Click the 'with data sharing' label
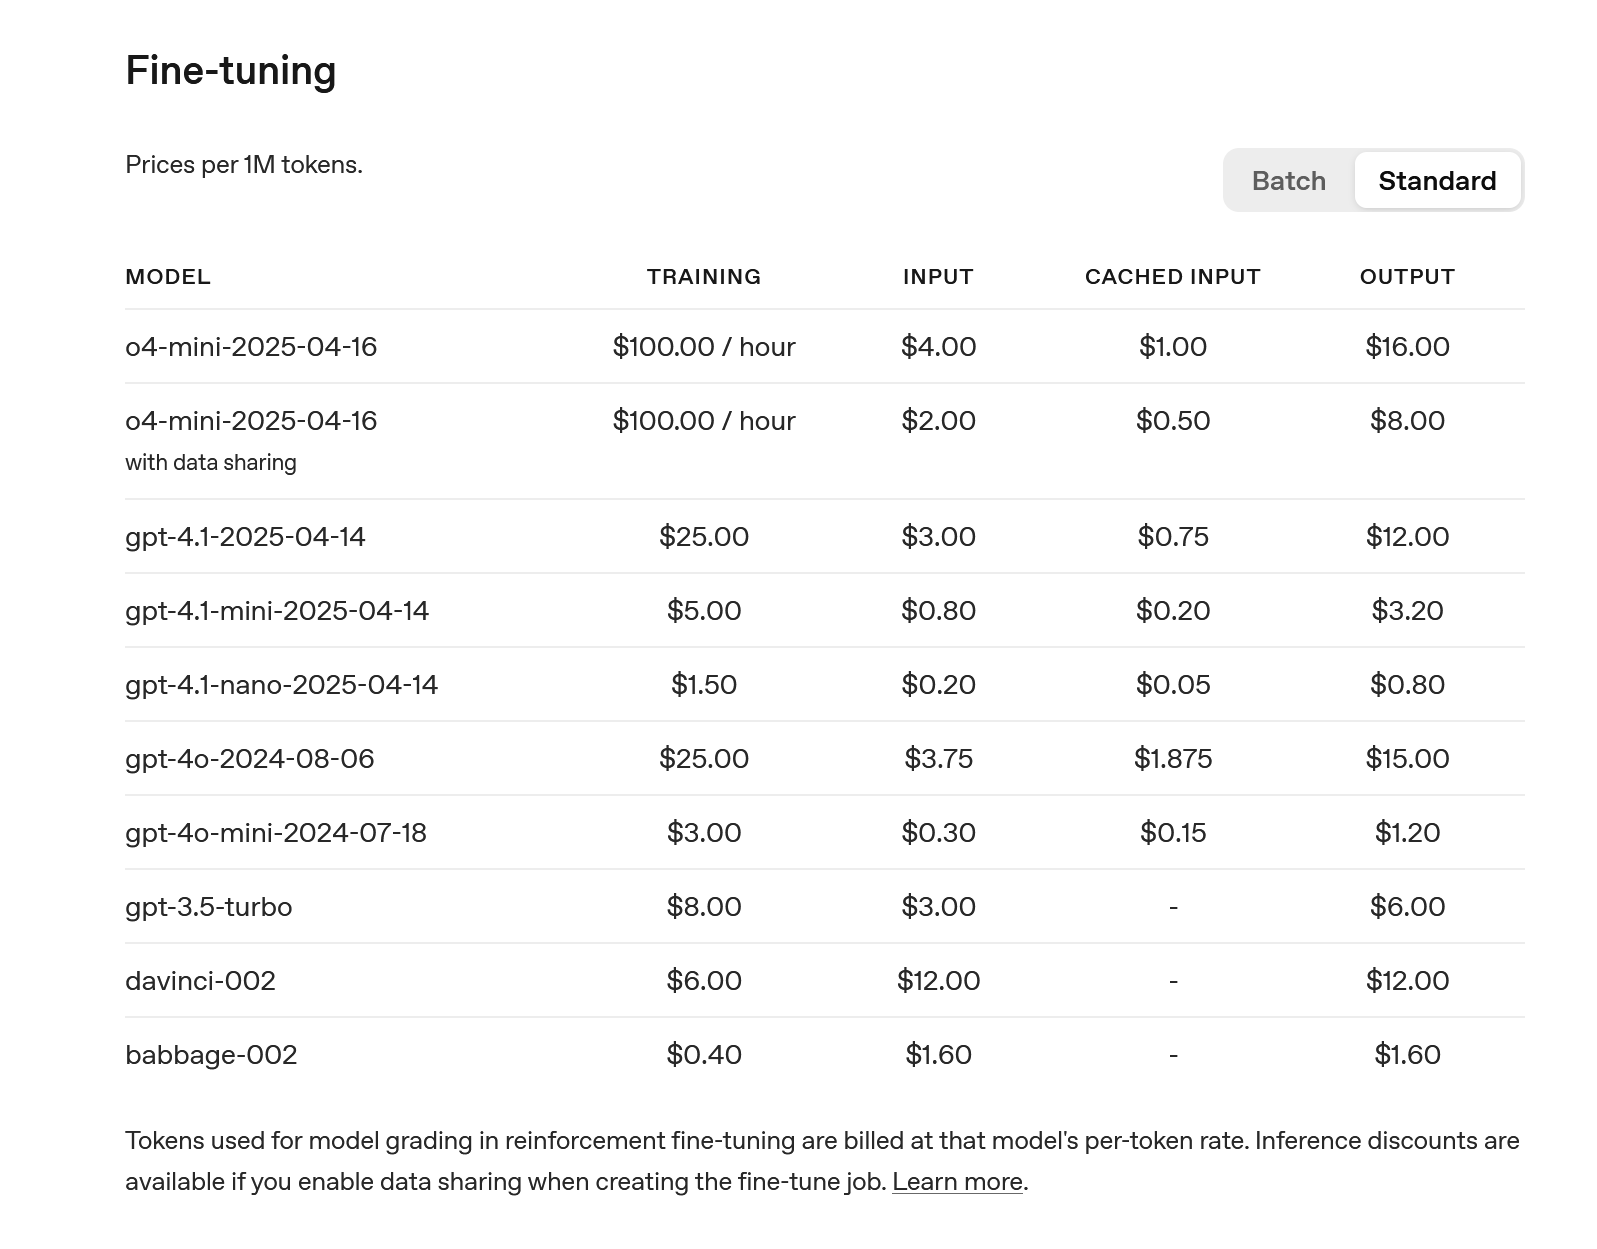 click(x=210, y=463)
